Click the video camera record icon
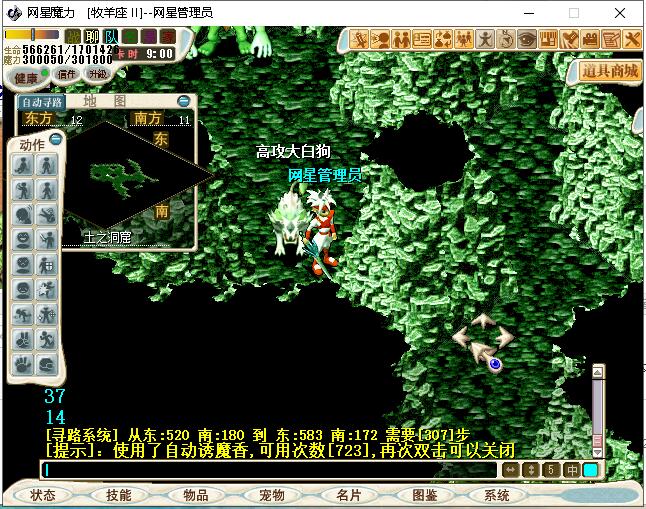This screenshot has width=646, height=509. [590, 40]
